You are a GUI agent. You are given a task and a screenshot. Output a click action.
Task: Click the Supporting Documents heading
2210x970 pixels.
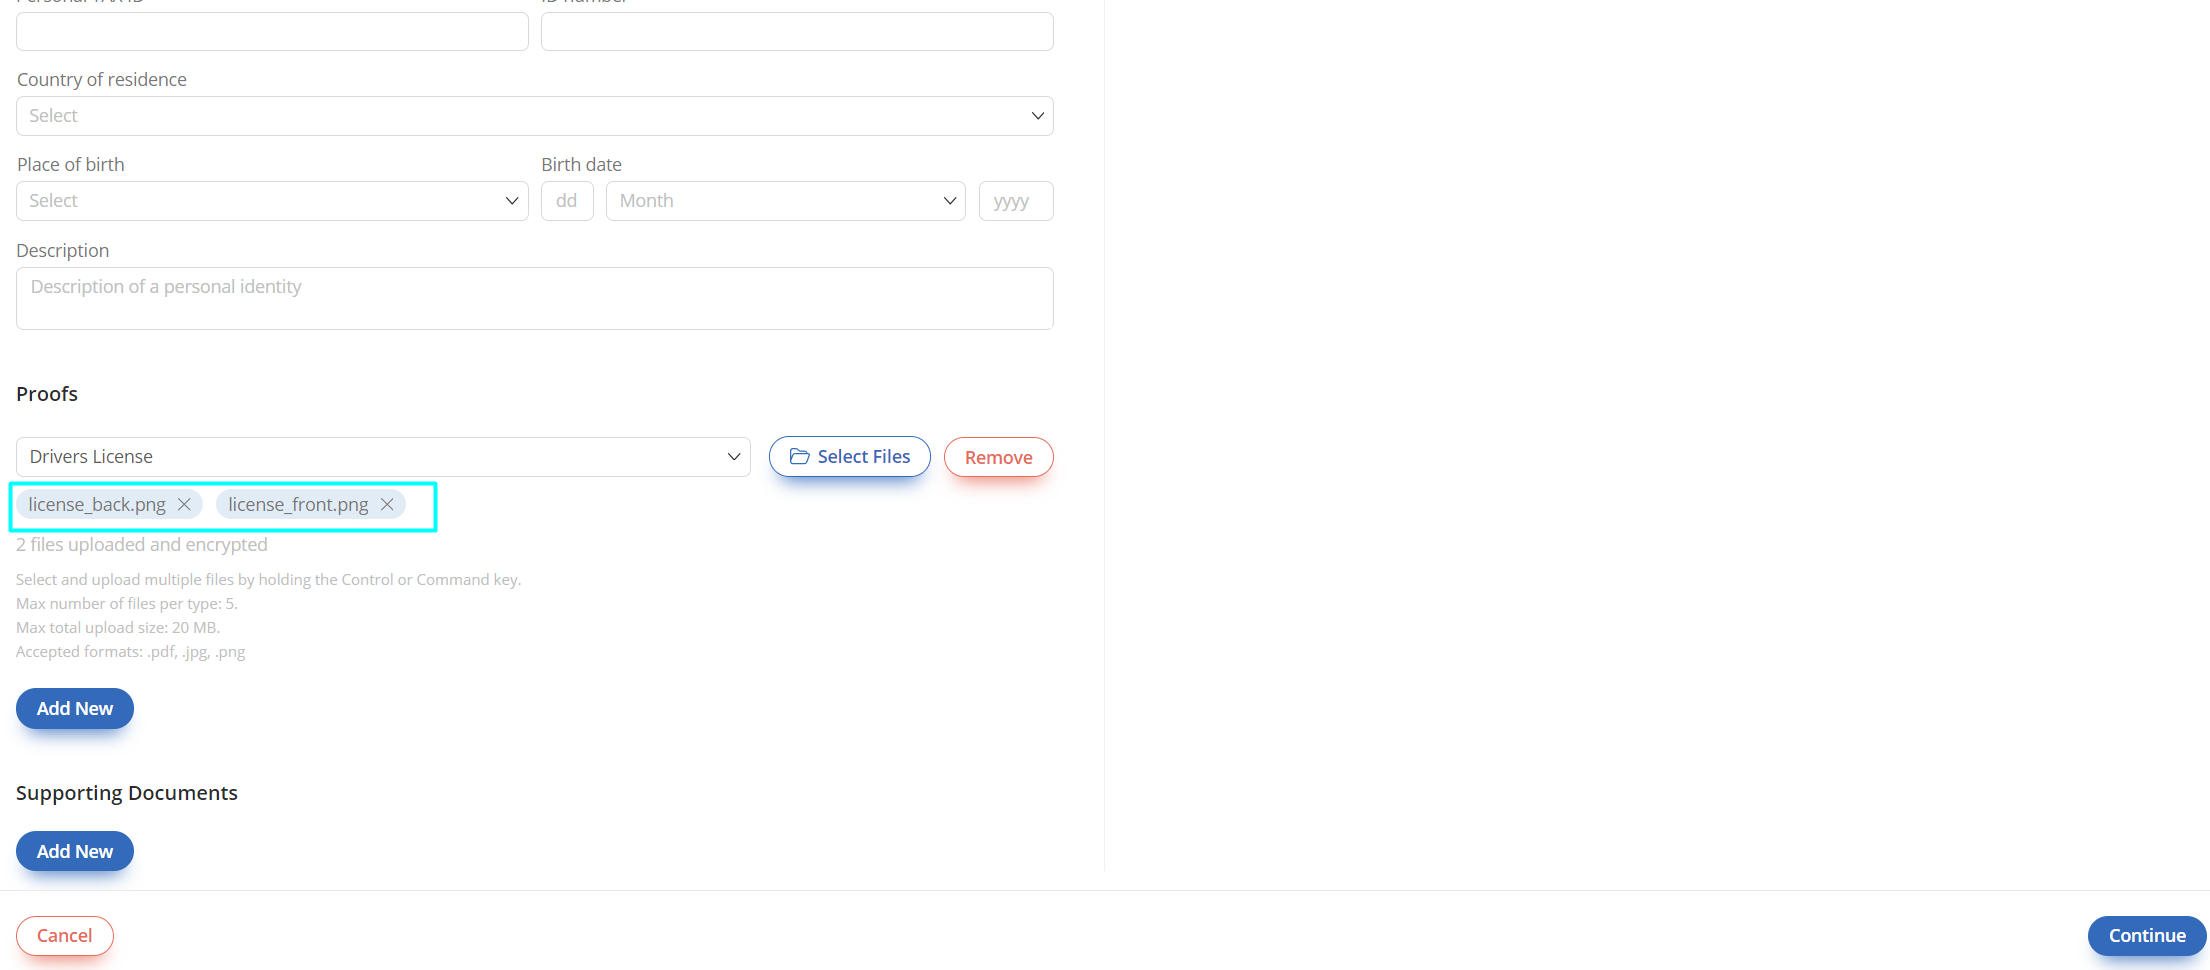(x=127, y=793)
